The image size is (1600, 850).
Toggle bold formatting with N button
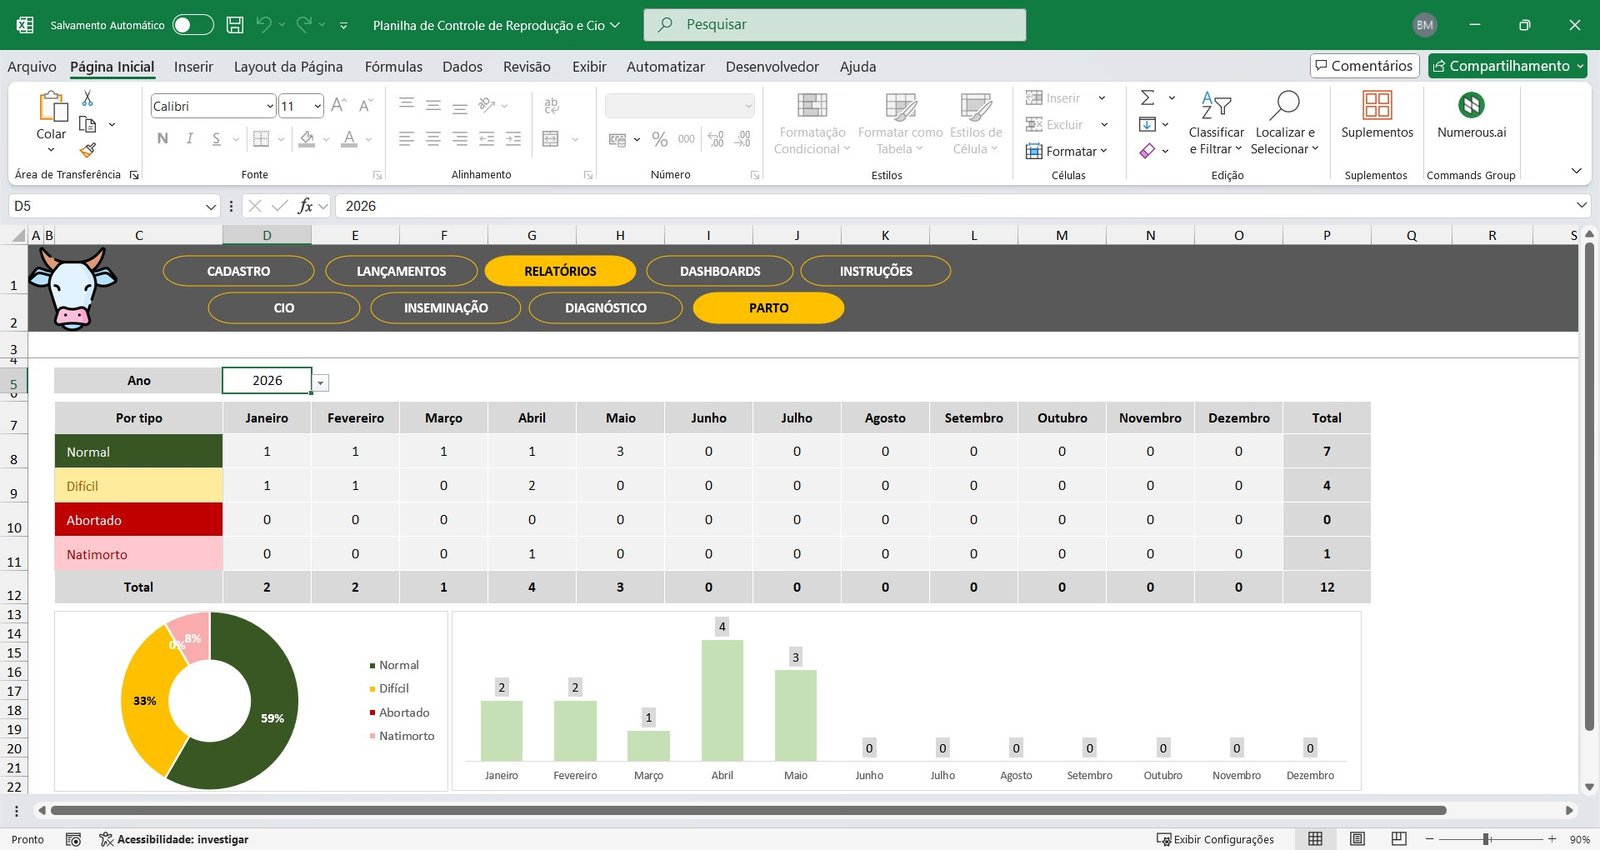click(163, 139)
